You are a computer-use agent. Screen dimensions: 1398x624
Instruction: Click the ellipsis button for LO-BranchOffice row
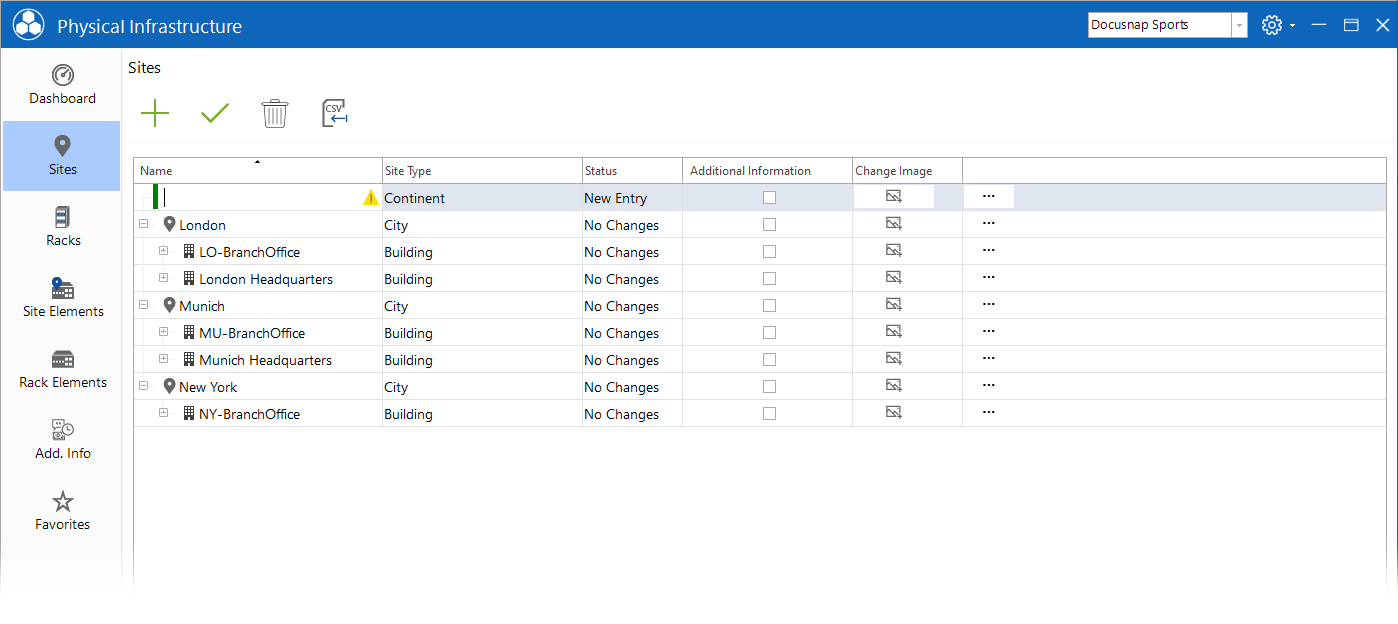click(989, 251)
